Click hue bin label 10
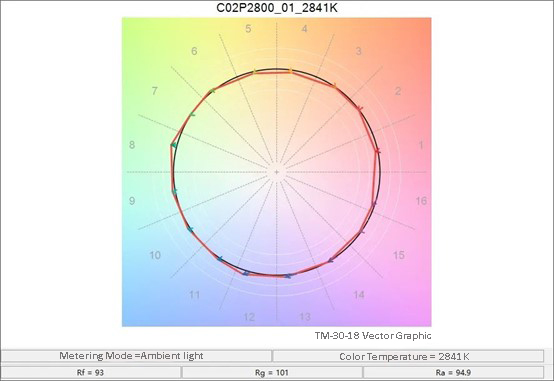The height and width of the screenshot is (381, 554). pos(155,255)
